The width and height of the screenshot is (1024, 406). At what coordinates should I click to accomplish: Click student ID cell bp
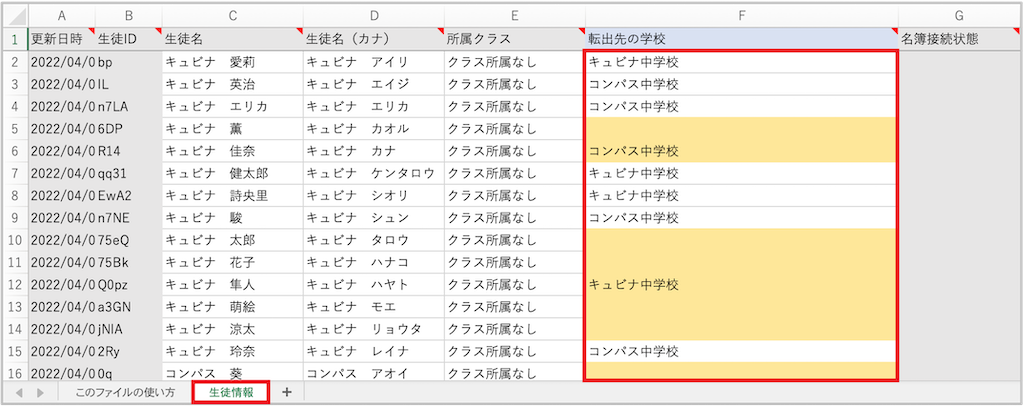click(129, 62)
